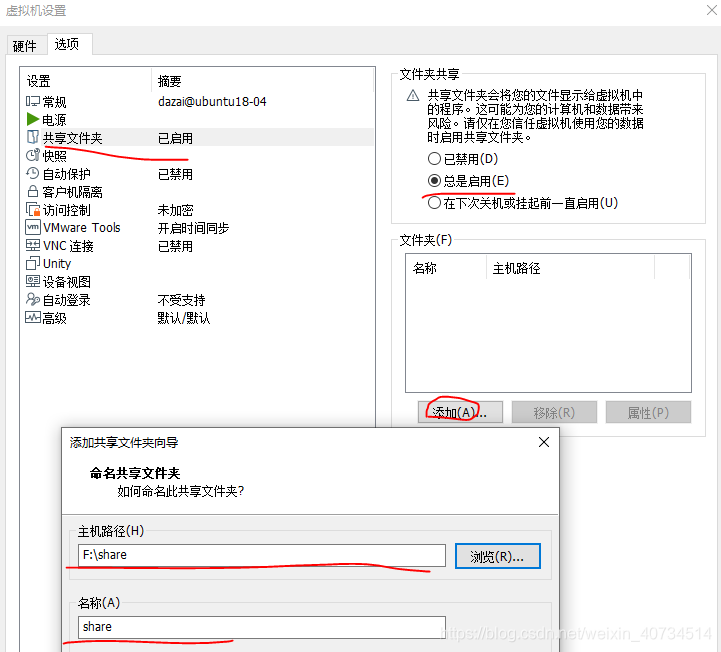Close the 添加共享文件夹向导 dialog
The height and width of the screenshot is (652, 721).
(x=544, y=442)
